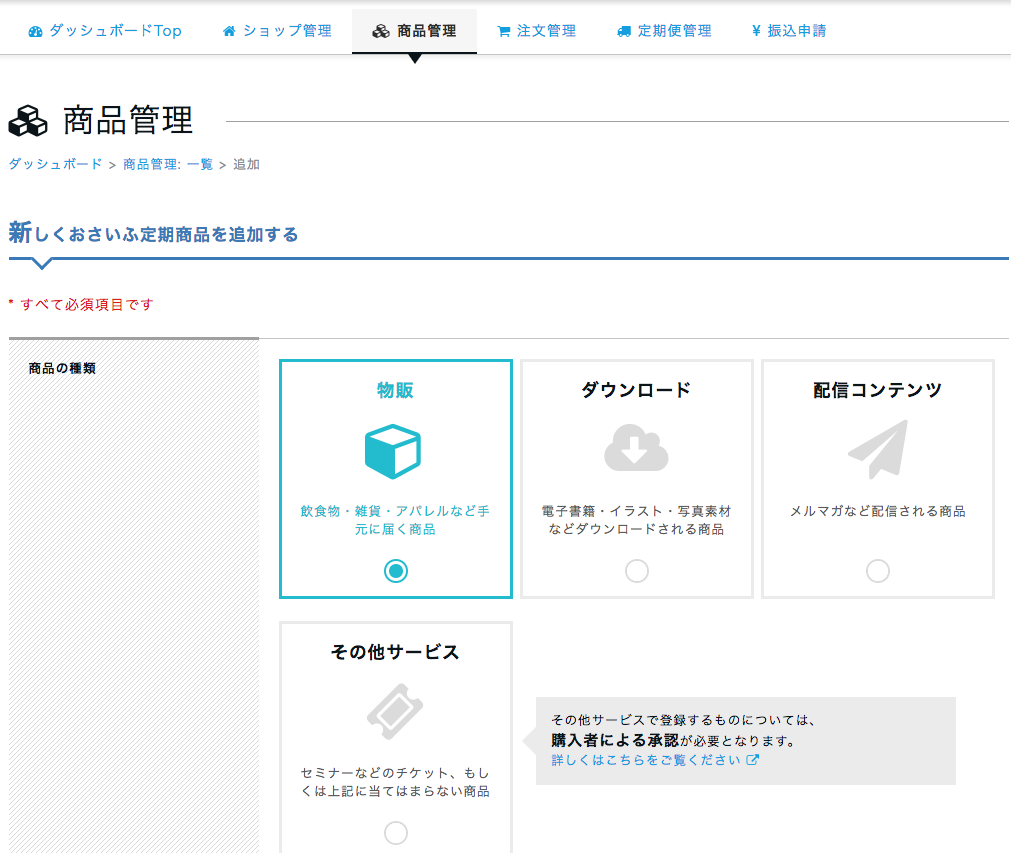Click the ダウンロード card title
Viewport: 1011px width, 853px height.
636,390
